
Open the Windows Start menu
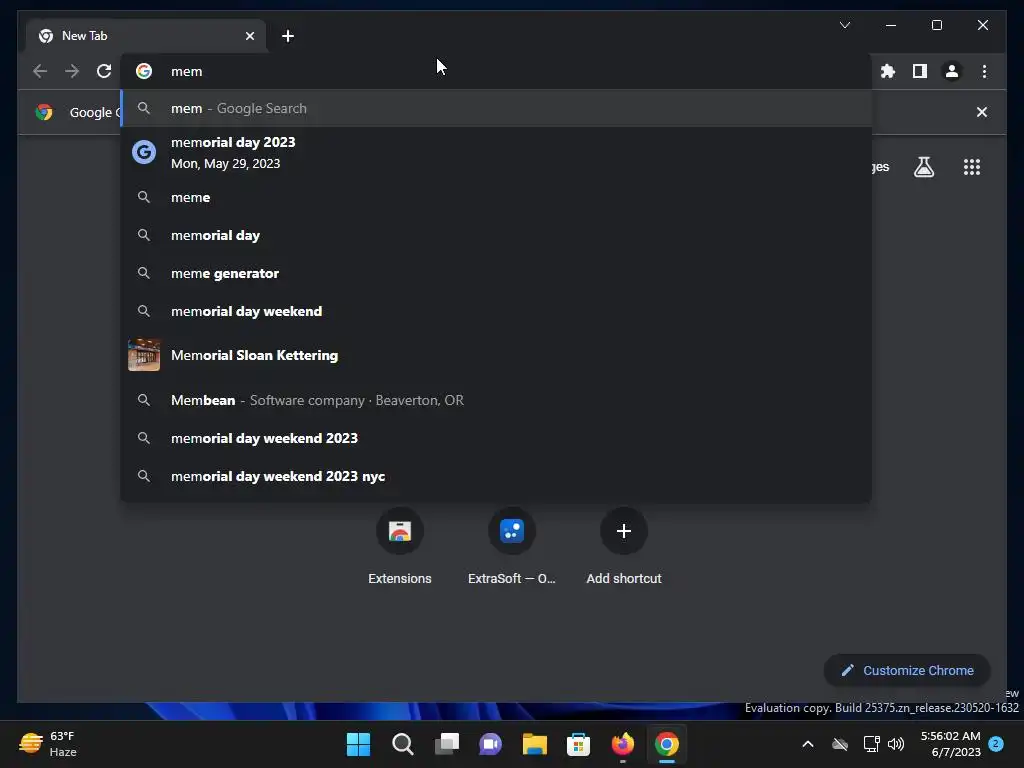coord(359,744)
